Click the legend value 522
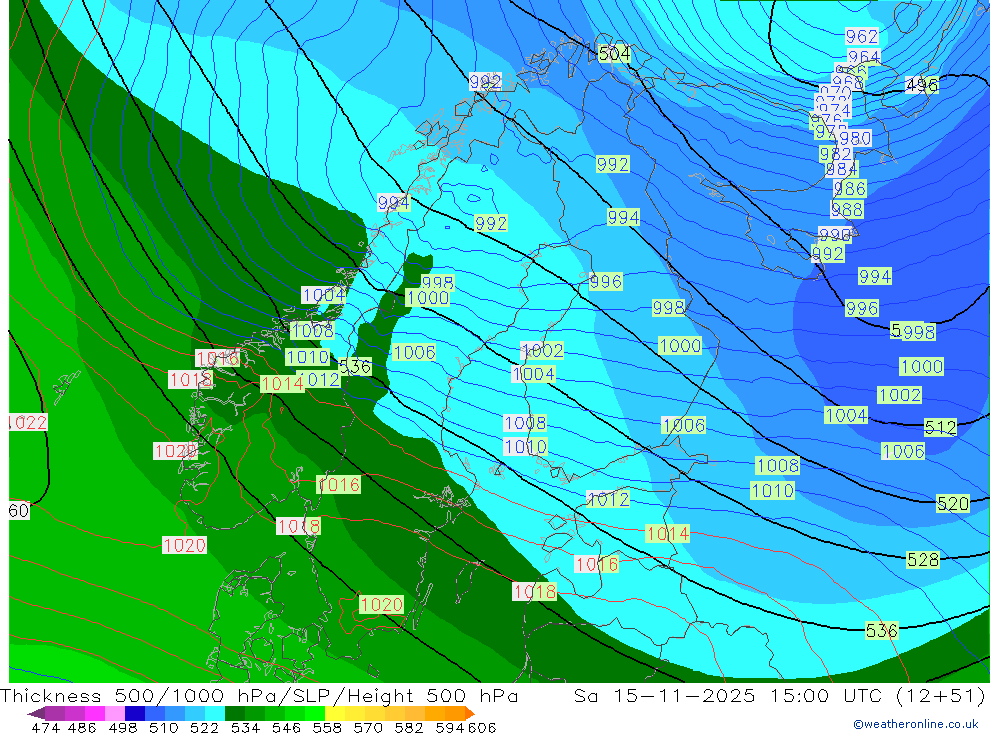Image resolution: width=1000 pixels, height=733 pixels. click(x=204, y=727)
